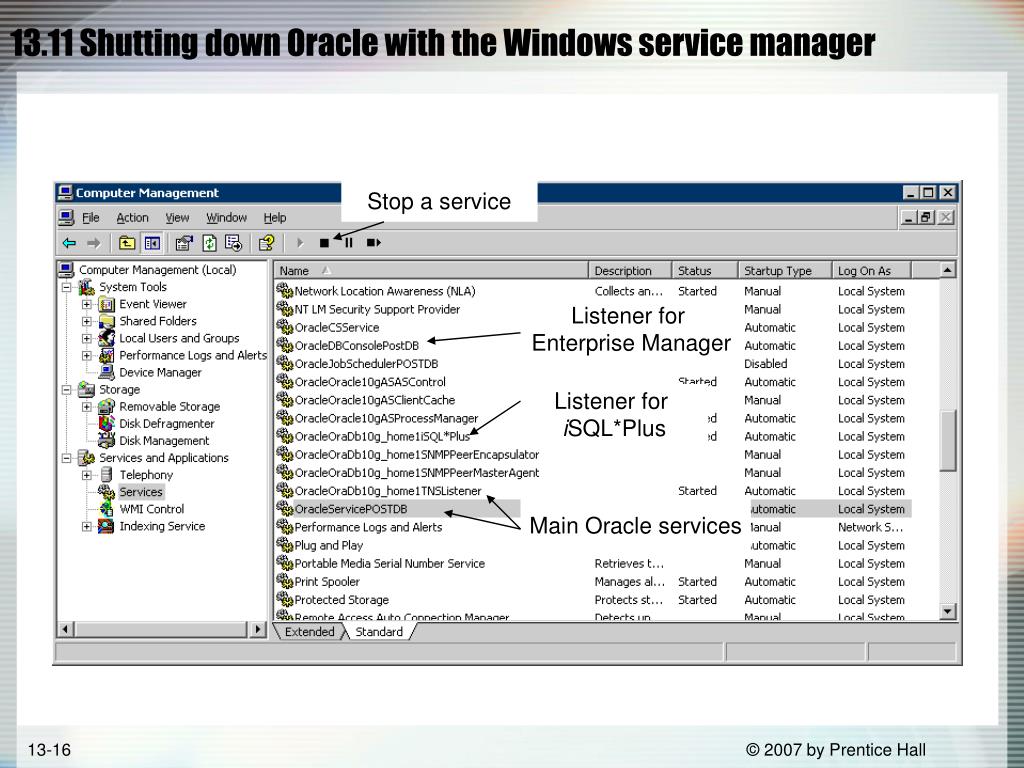Click the Forward arrow toolbar icon

[x=93, y=243]
